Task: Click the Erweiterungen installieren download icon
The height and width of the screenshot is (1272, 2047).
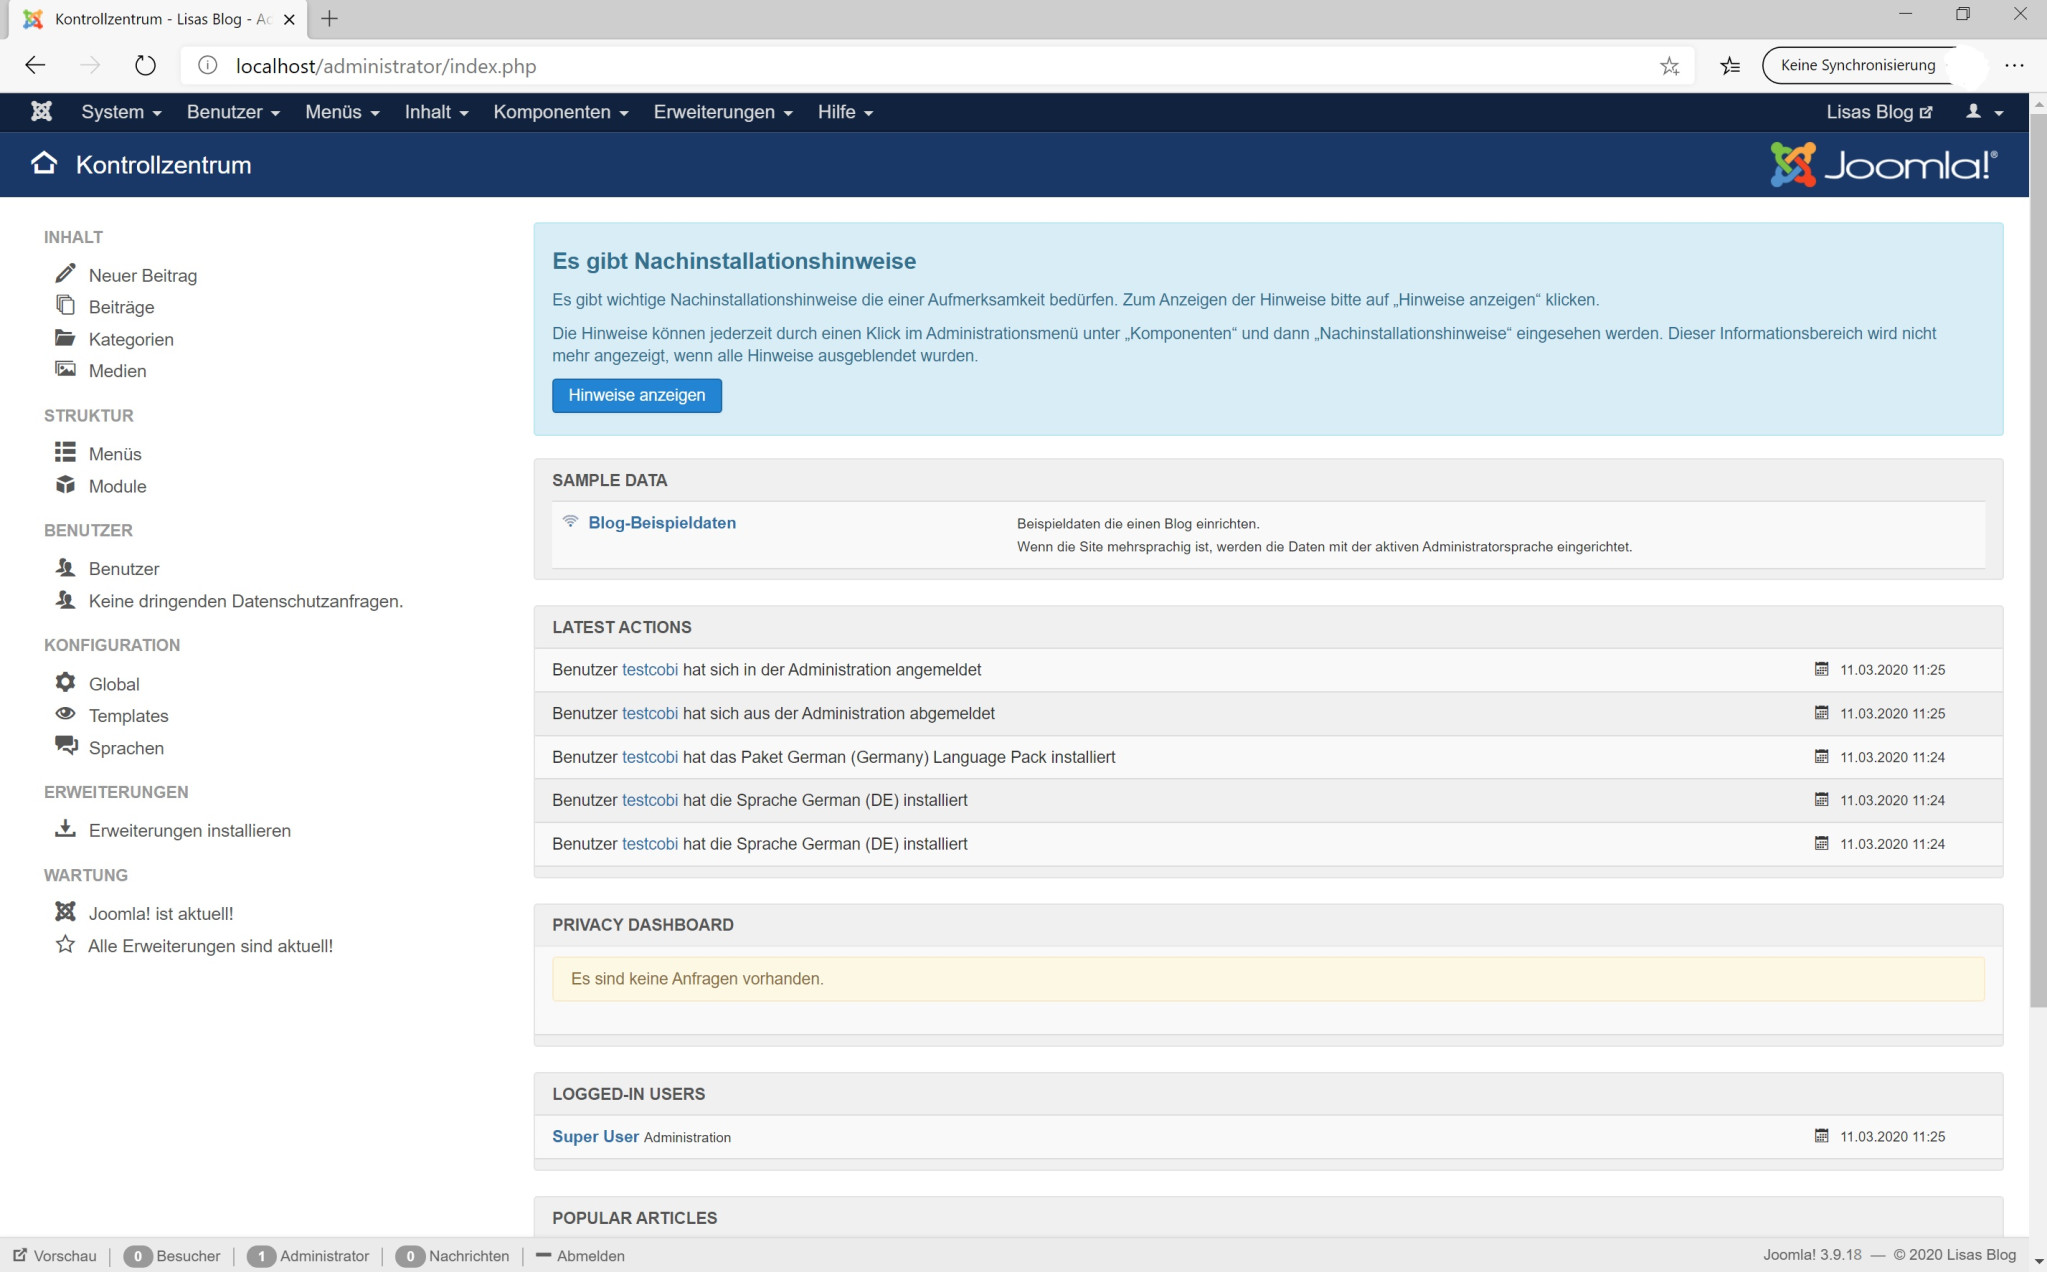Action: (x=65, y=829)
